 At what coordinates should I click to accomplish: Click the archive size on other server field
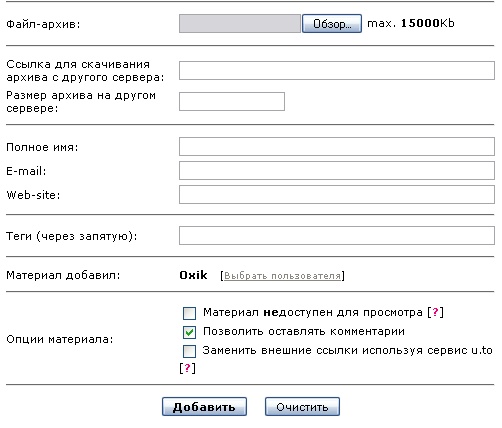(x=232, y=101)
